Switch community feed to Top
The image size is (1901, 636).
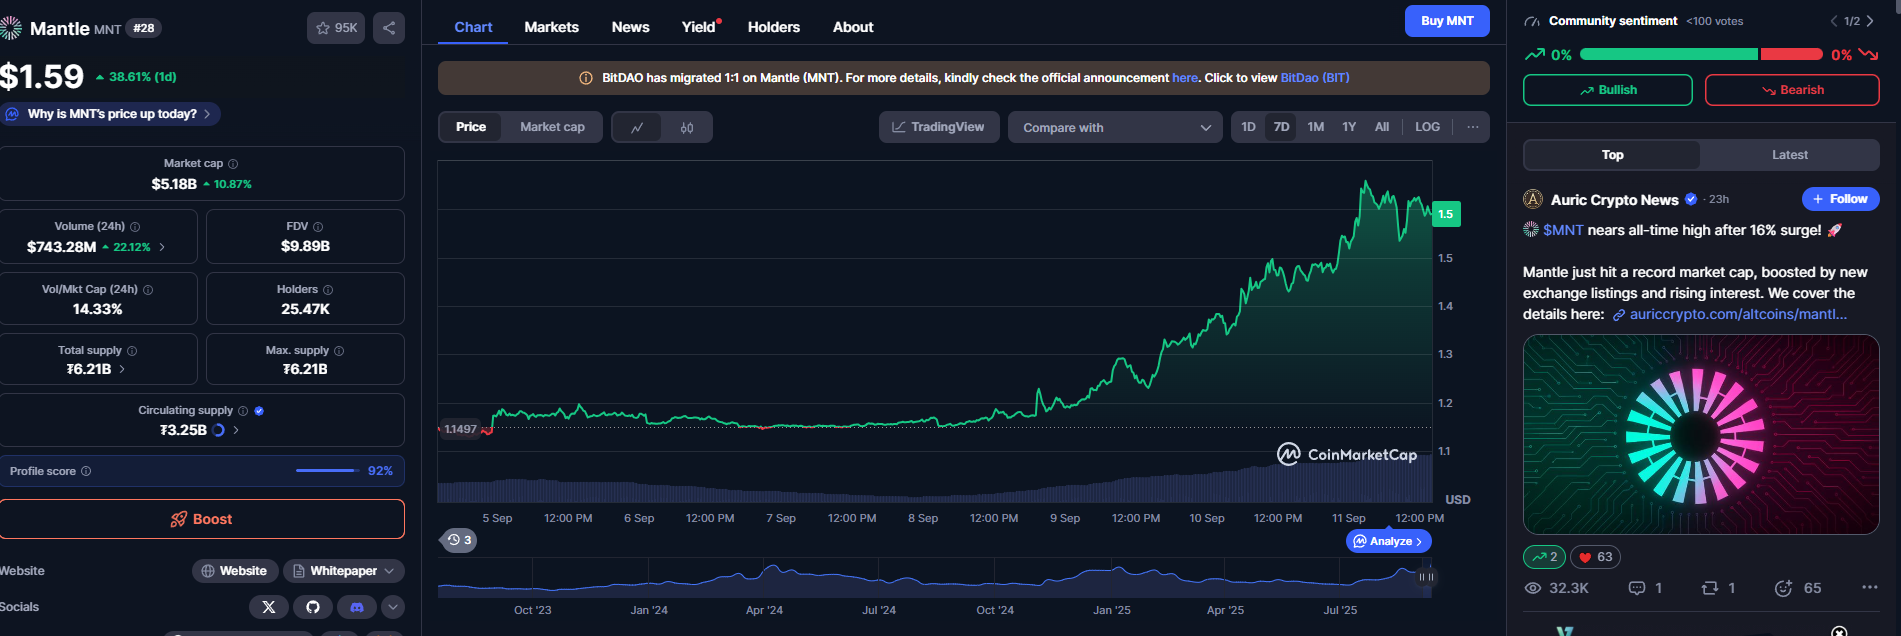pyautogui.click(x=1612, y=155)
